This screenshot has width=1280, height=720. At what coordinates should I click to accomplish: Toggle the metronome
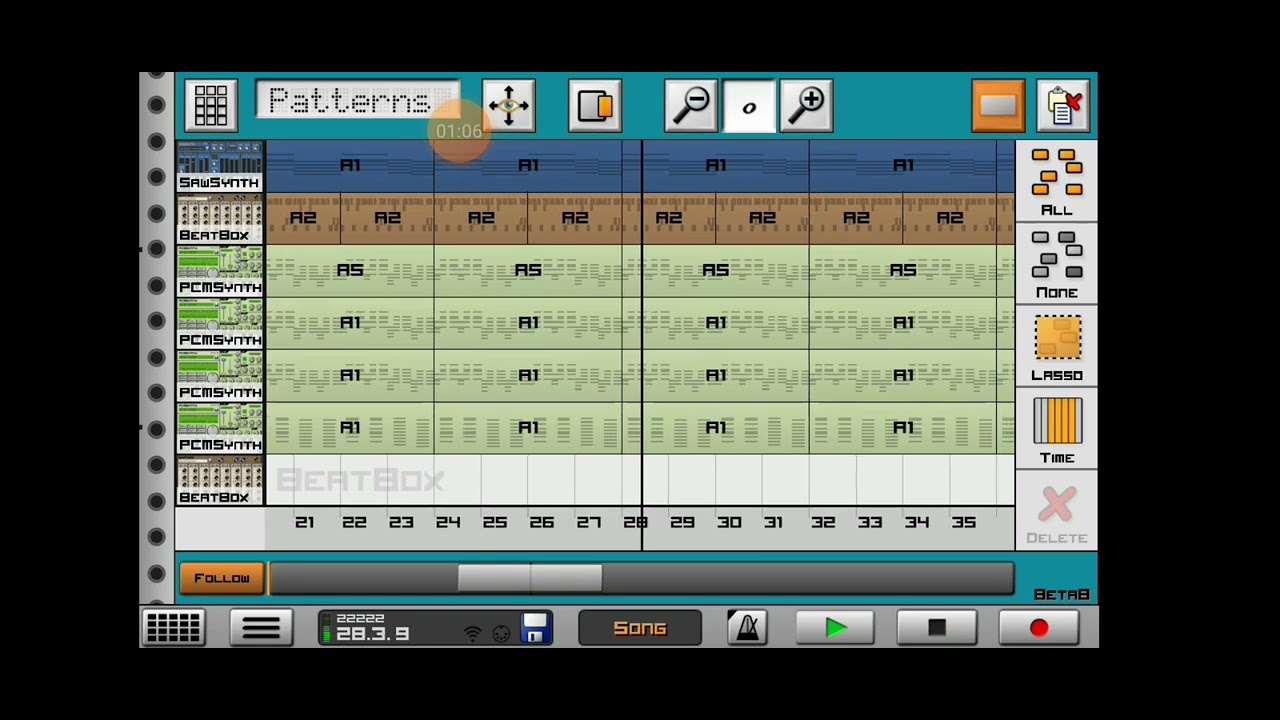point(747,628)
